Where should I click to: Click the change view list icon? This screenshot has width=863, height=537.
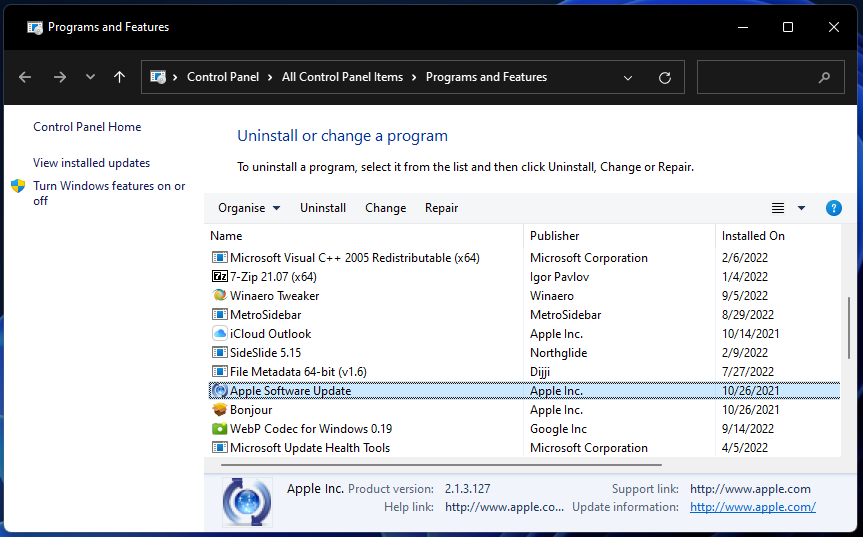pyautogui.click(x=778, y=208)
